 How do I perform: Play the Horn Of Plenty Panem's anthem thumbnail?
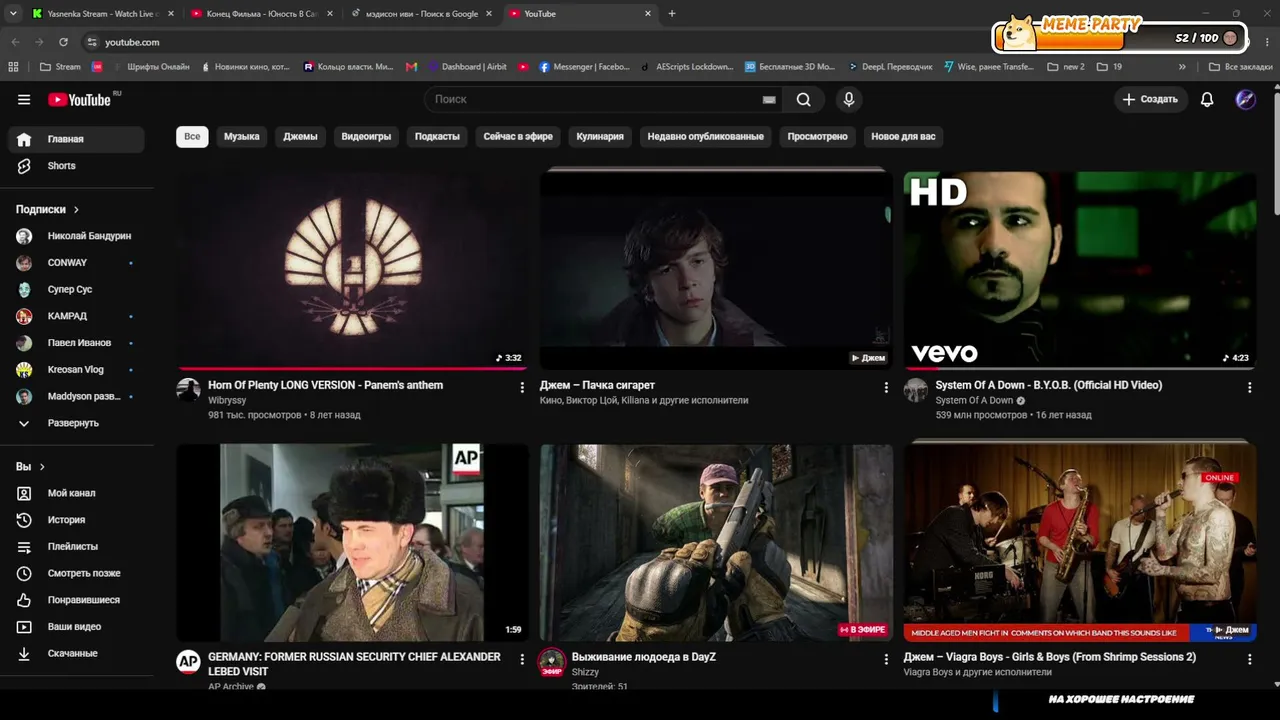tap(352, 269)
